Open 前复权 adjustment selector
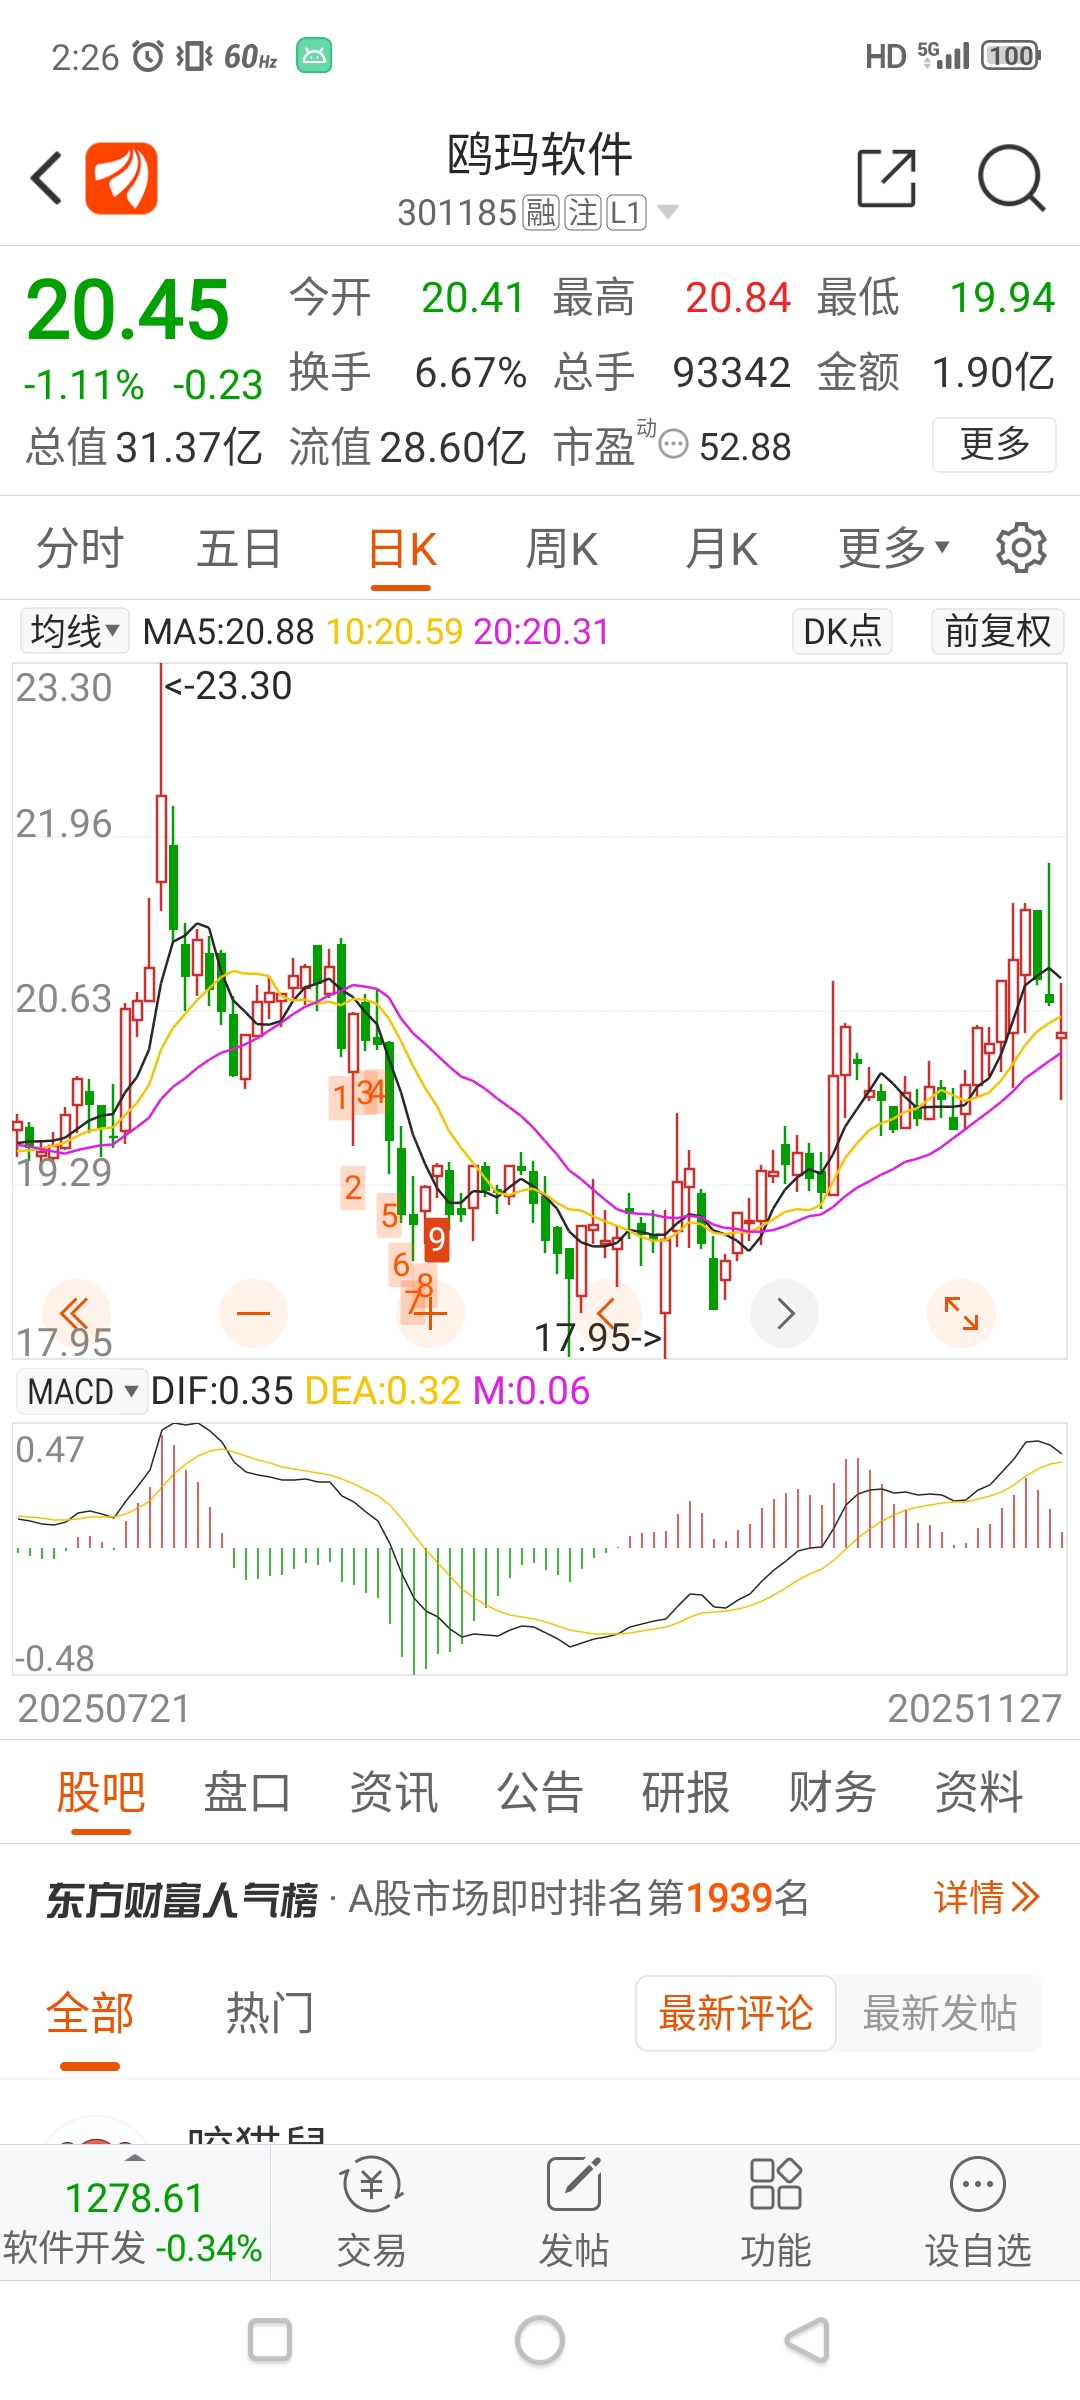This screenshot has width=1080, height=2400. (x=997, y=631)
